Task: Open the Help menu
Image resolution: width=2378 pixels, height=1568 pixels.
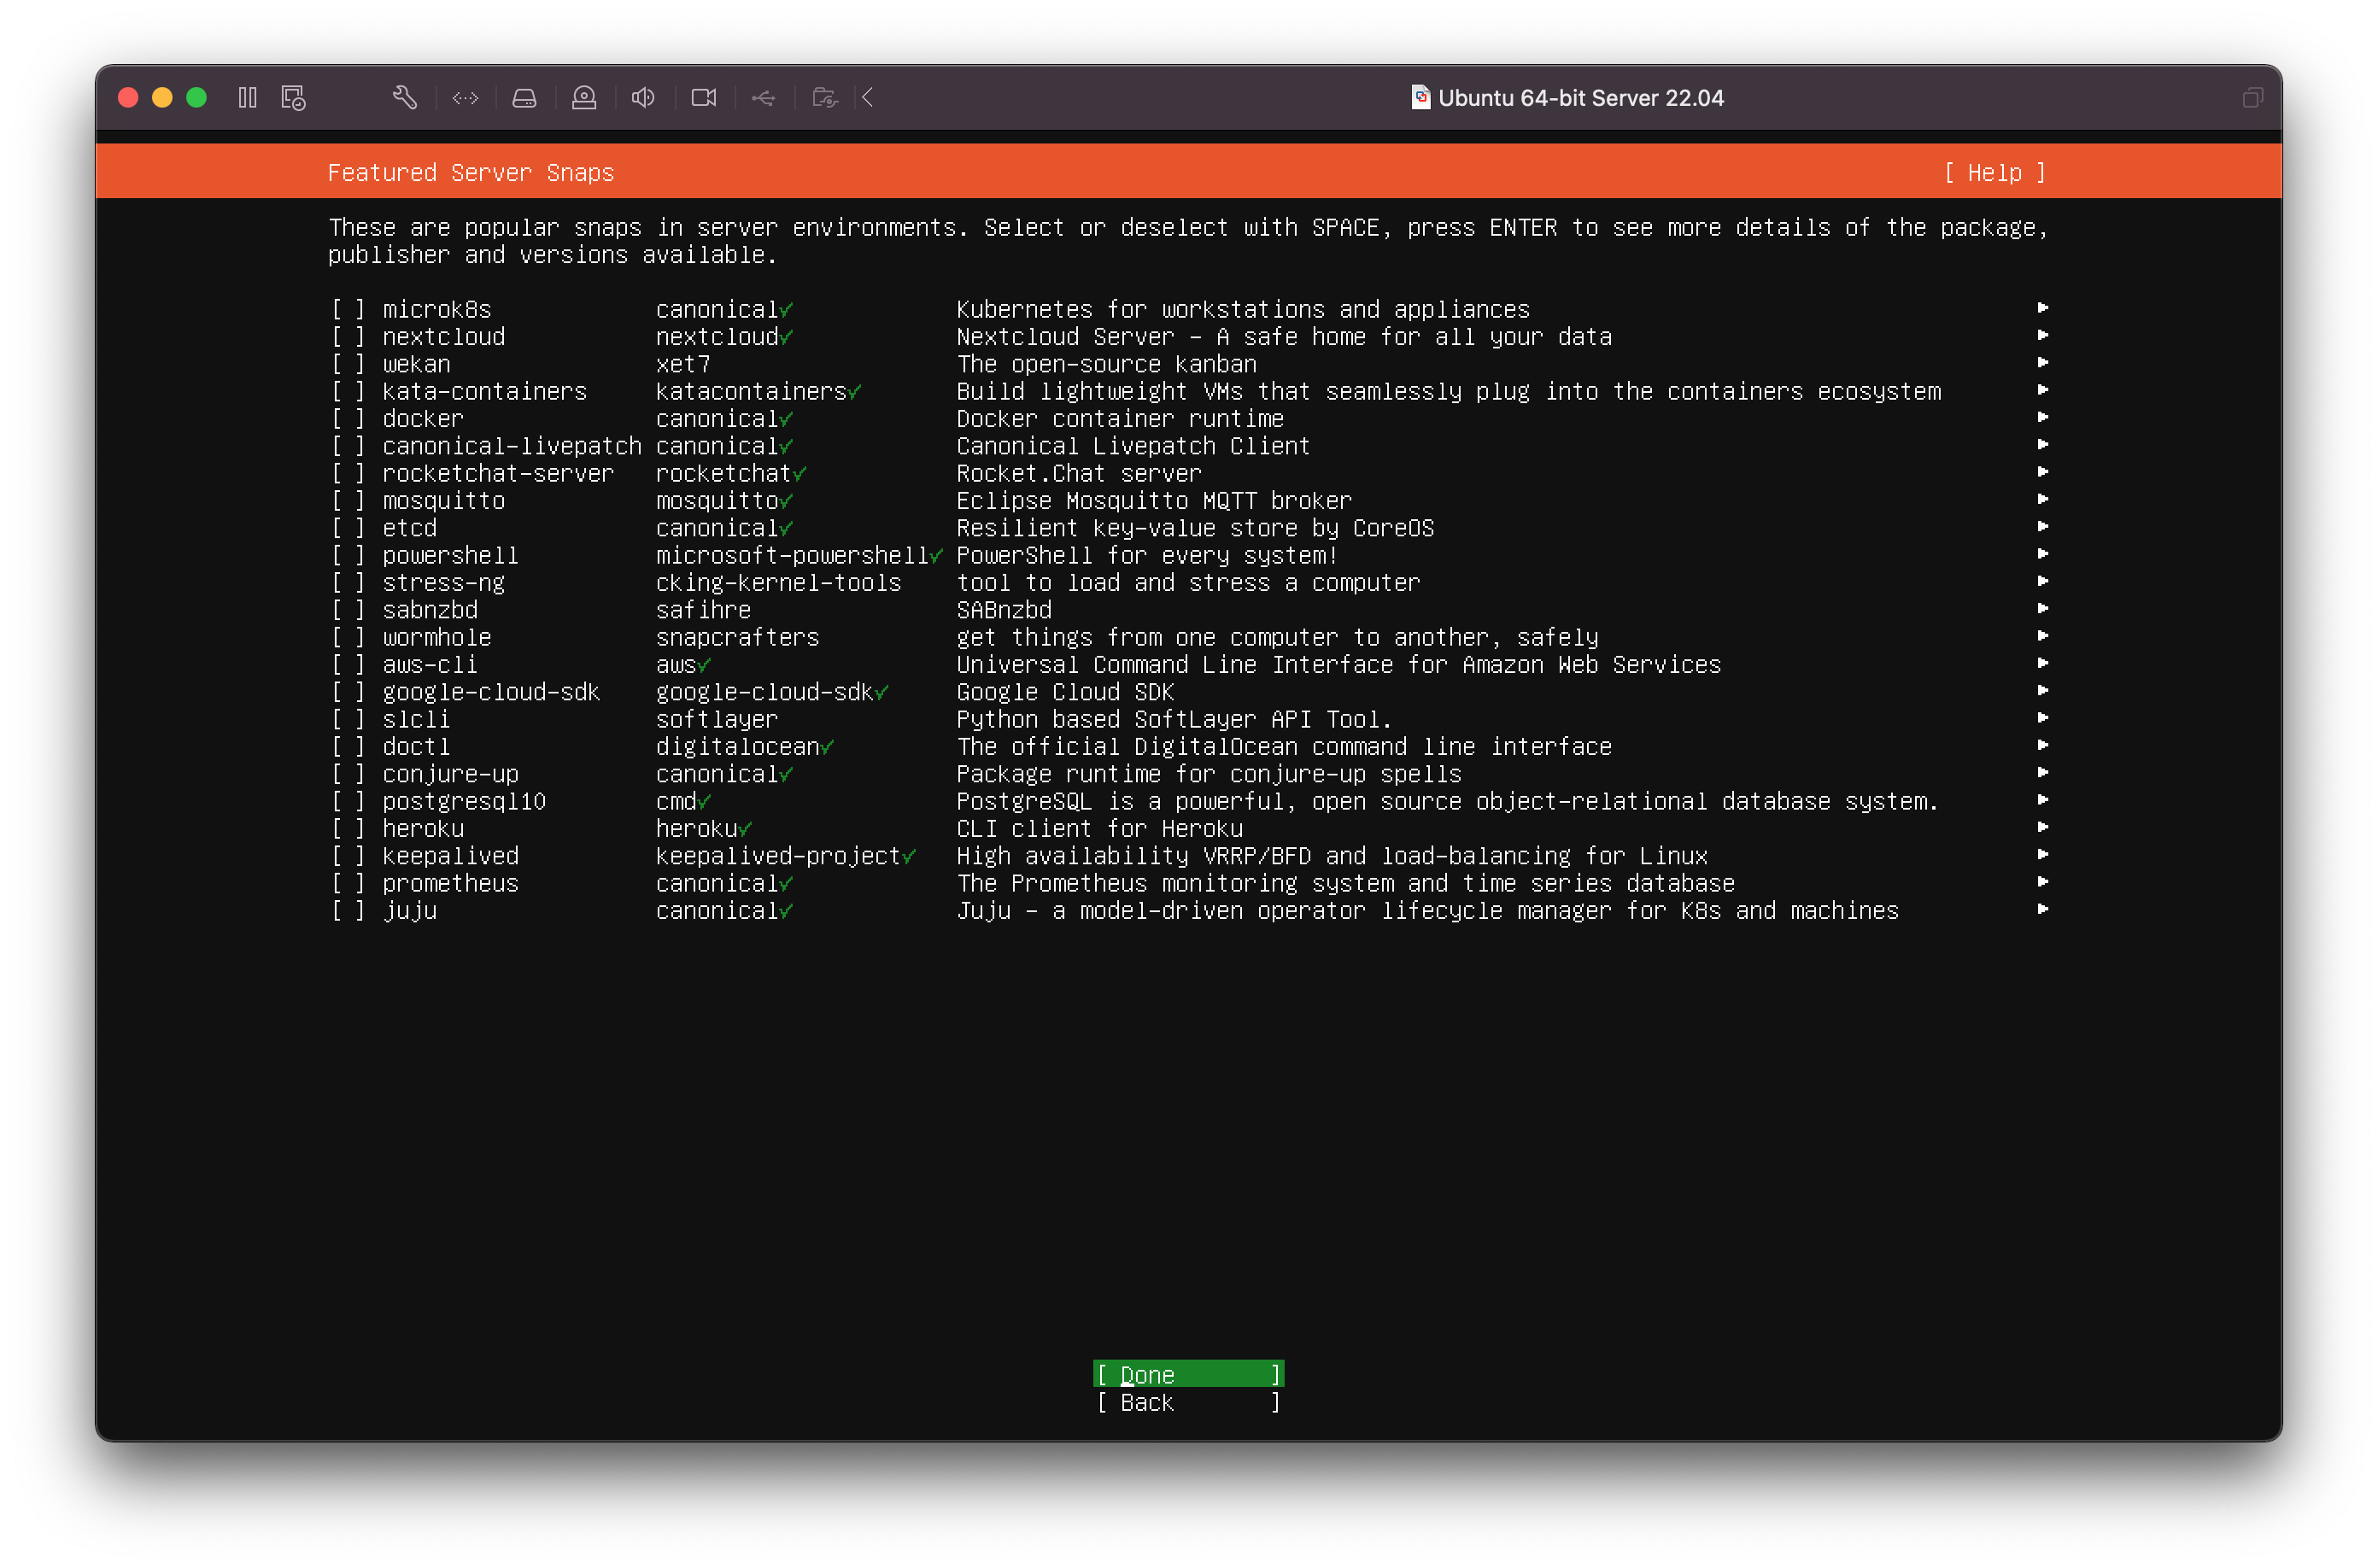Action: click(1994, 173)
